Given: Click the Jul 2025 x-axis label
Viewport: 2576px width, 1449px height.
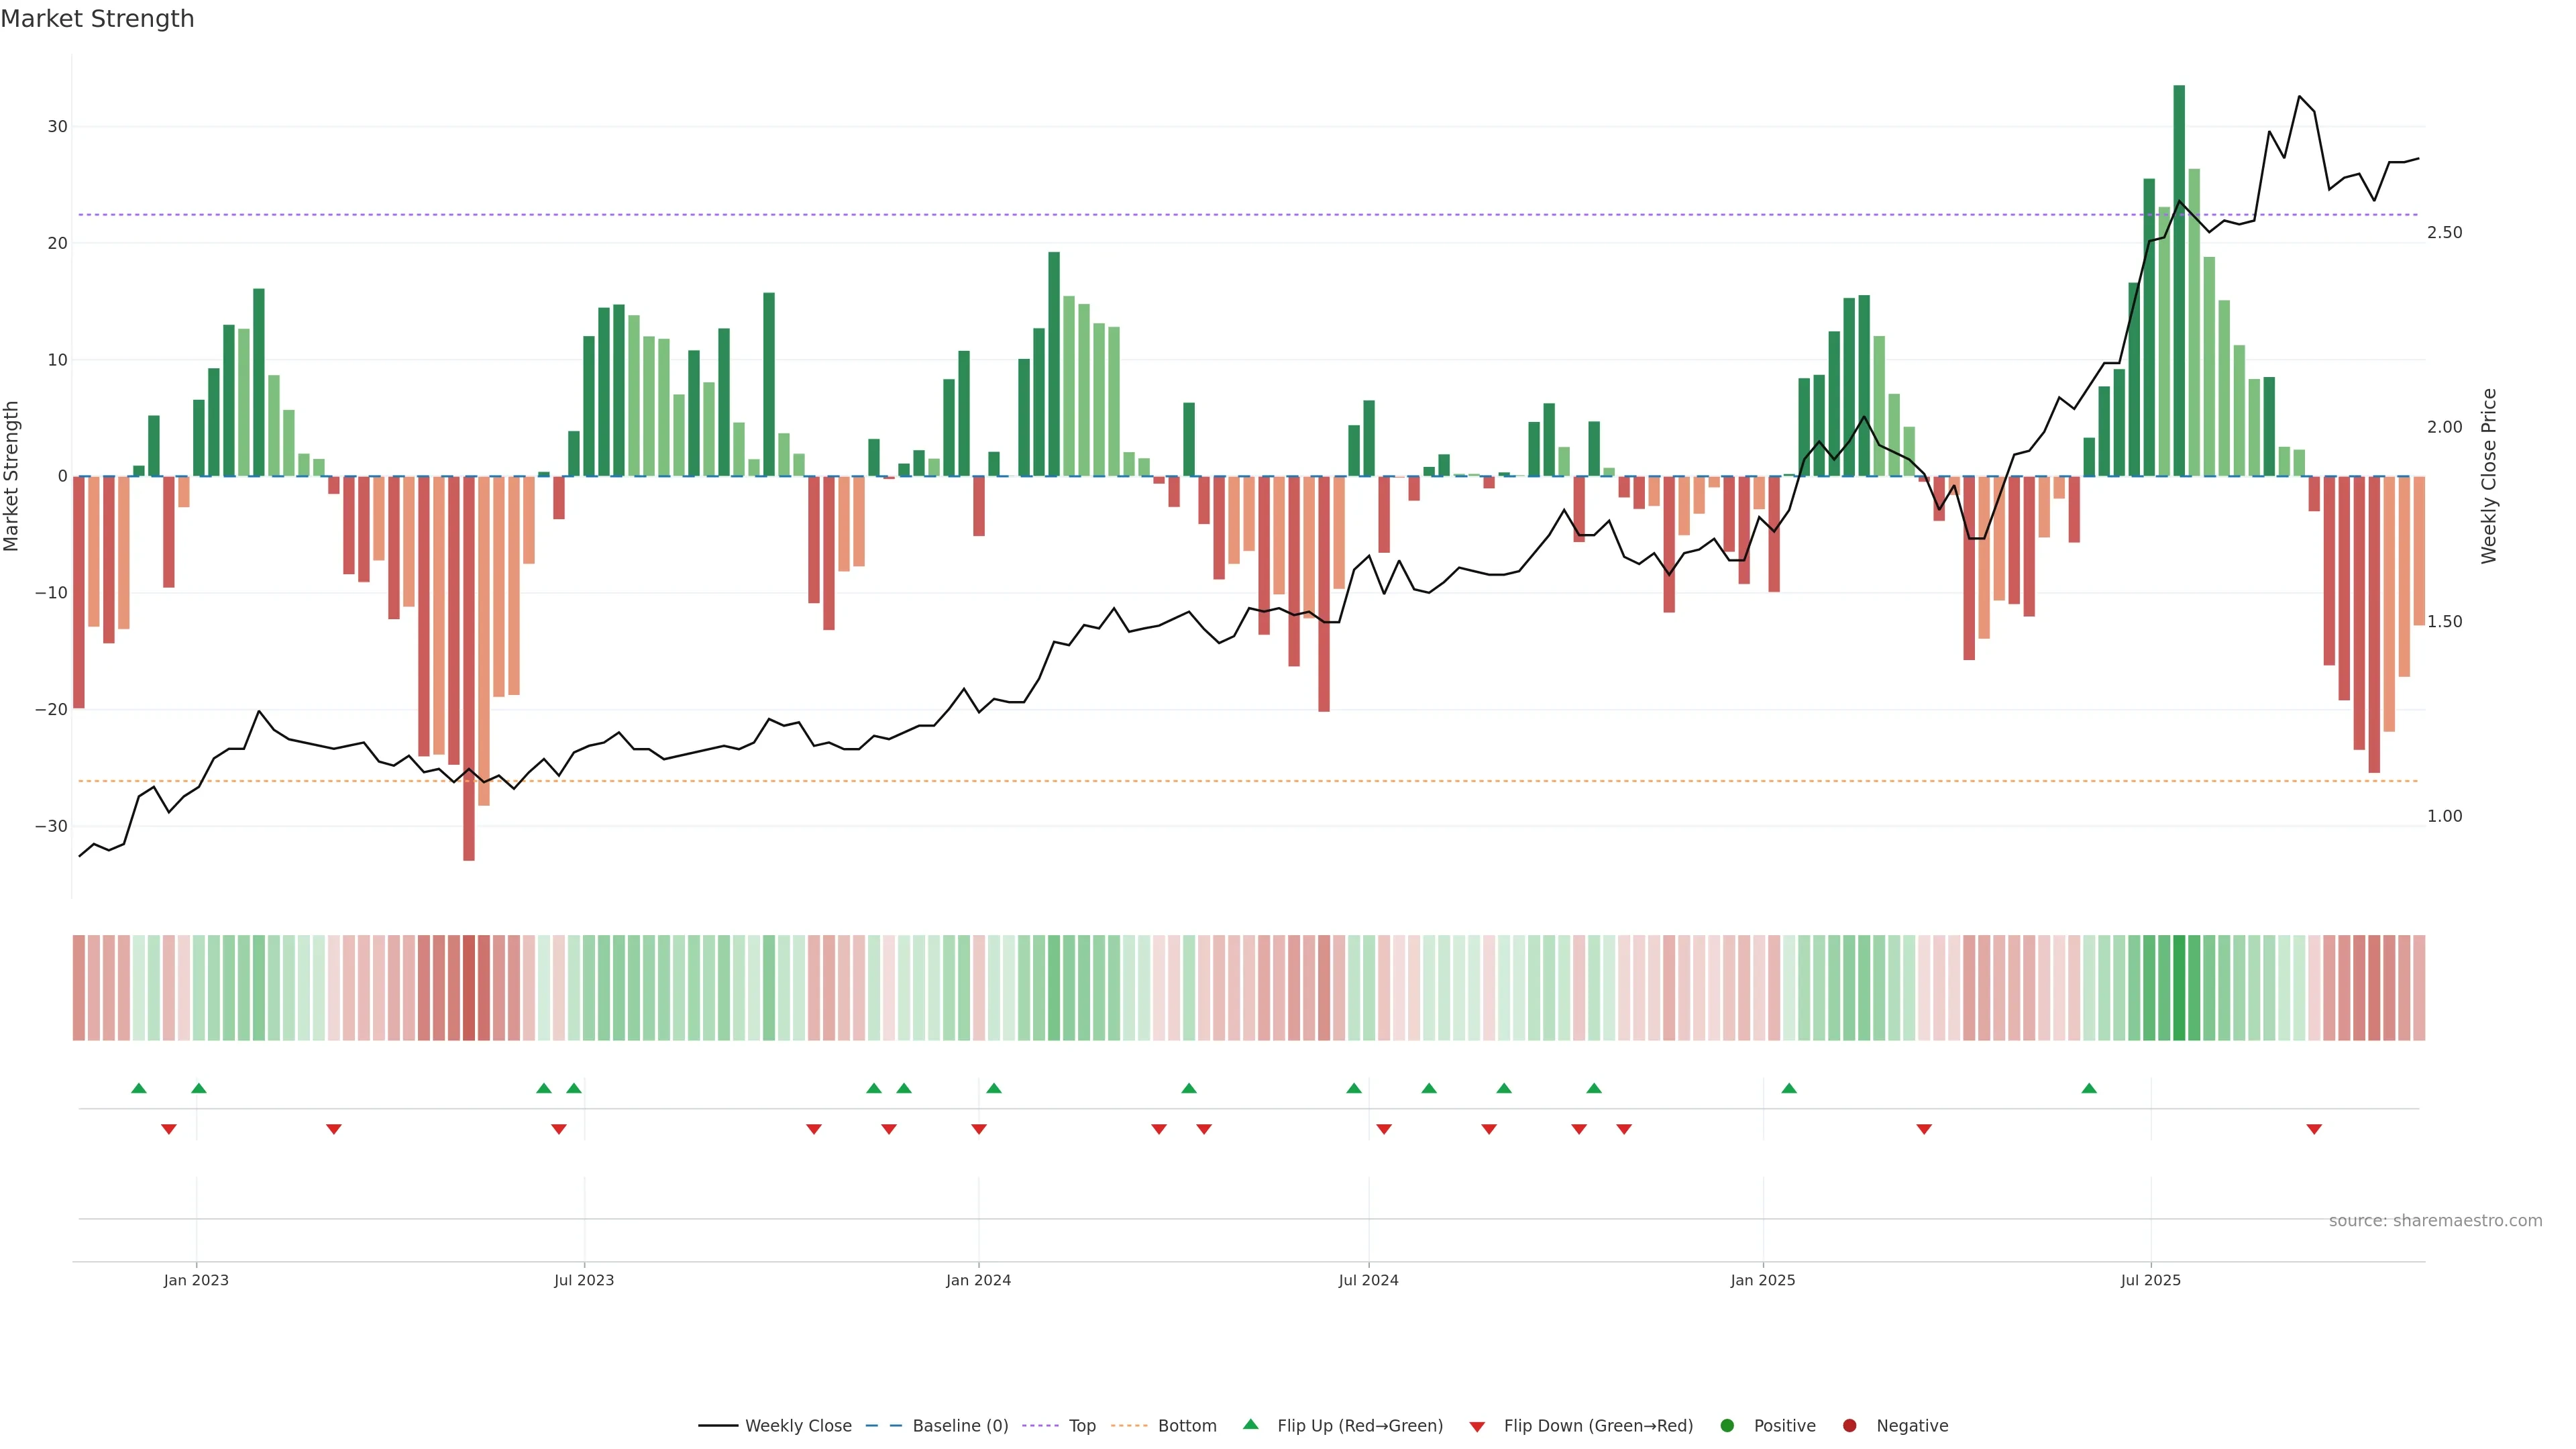Looking at the screenshot, I should tap(2150, 1280).
